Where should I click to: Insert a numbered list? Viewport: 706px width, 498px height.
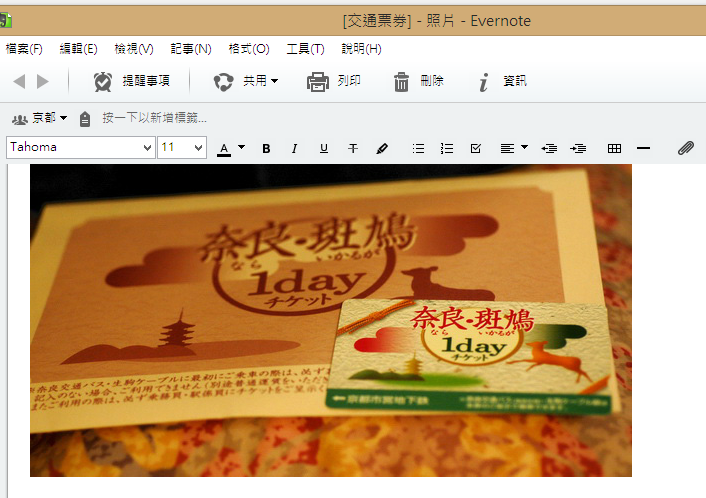[x=447, y=149]
